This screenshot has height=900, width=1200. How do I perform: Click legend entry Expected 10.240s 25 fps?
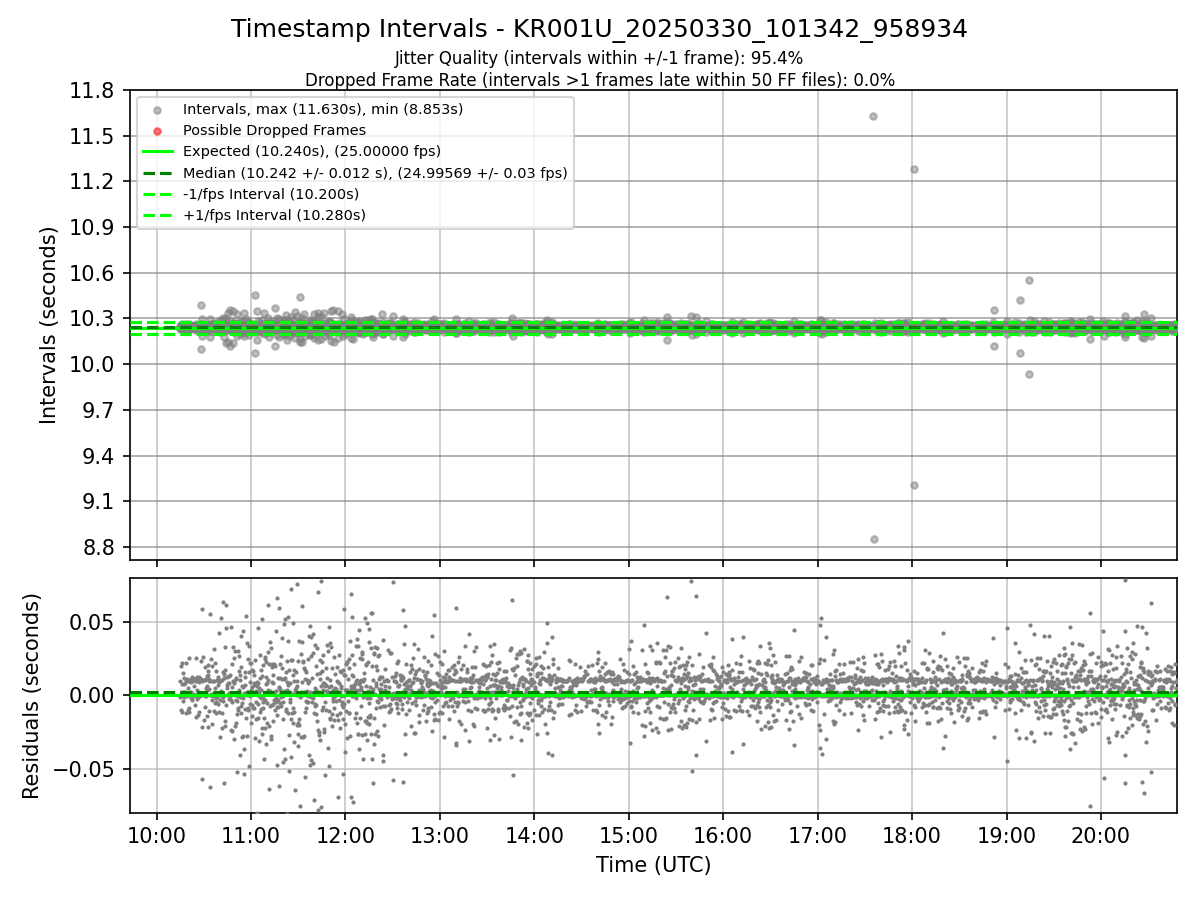tap(312, 151)
